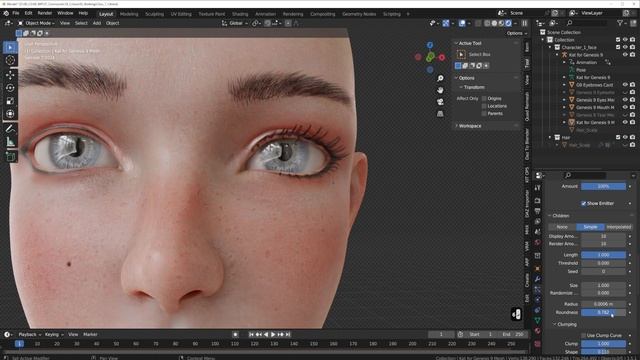This screenshot has width=640, height=360.
Task: Select the Transform tool
Action: [x=10, y=114]
